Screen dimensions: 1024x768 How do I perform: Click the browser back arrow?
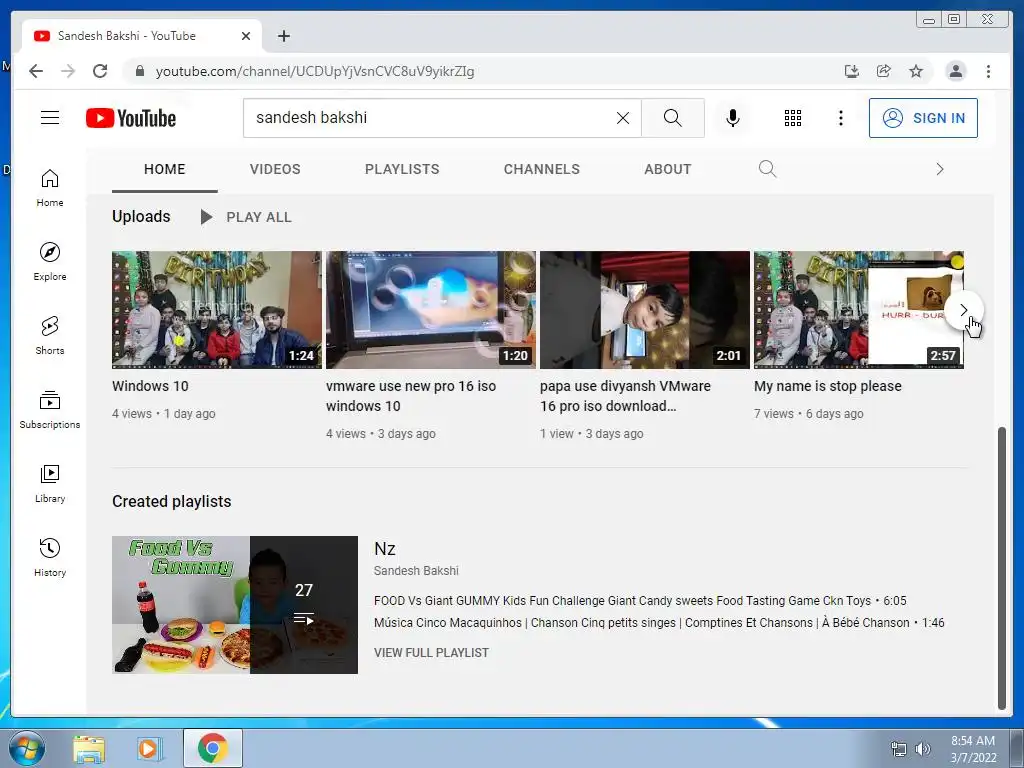coord(36,71)
